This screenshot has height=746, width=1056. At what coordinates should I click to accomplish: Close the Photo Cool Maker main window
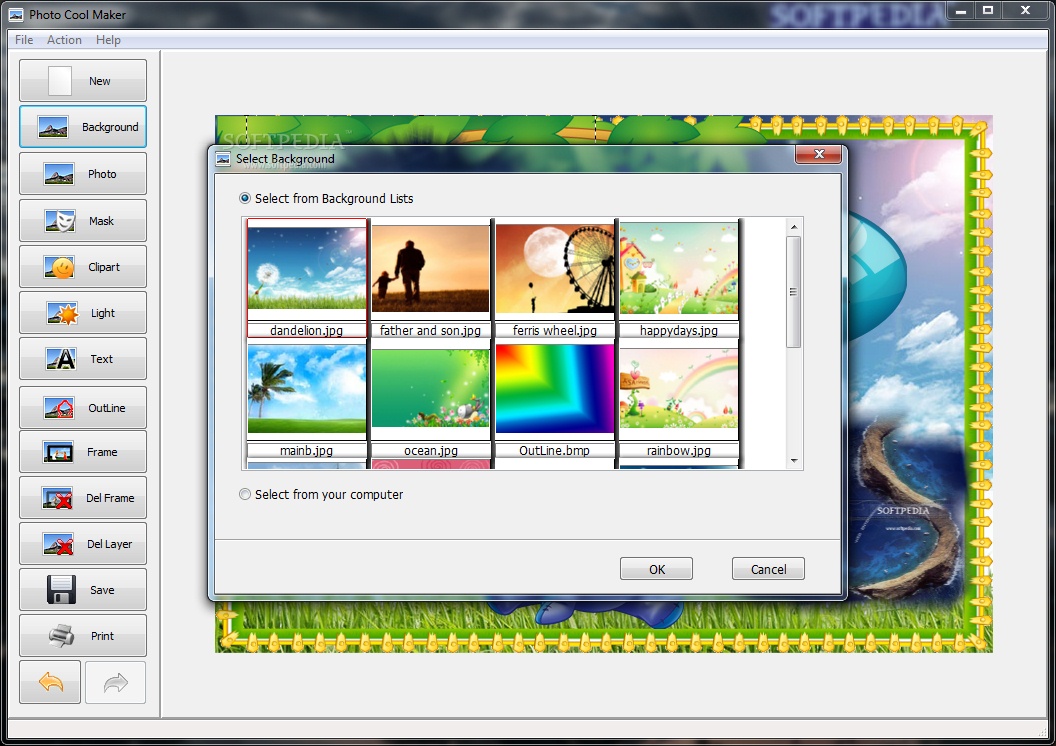pyautogui.click(x=1025, y=11)
